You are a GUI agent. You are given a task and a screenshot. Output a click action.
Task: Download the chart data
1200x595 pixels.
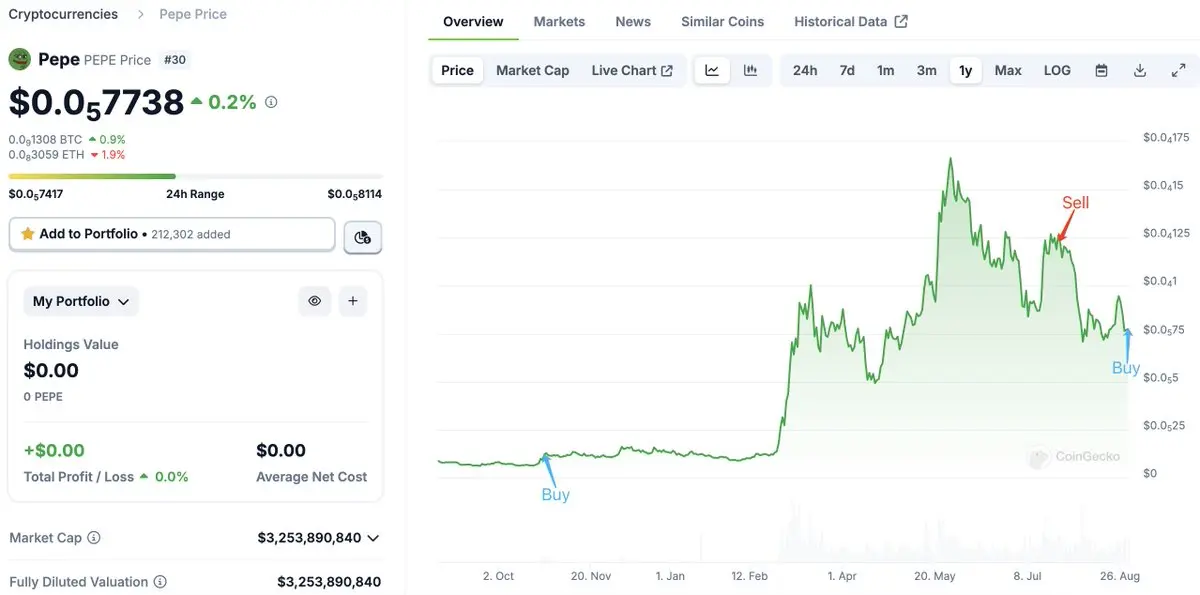click(1140, 70)
